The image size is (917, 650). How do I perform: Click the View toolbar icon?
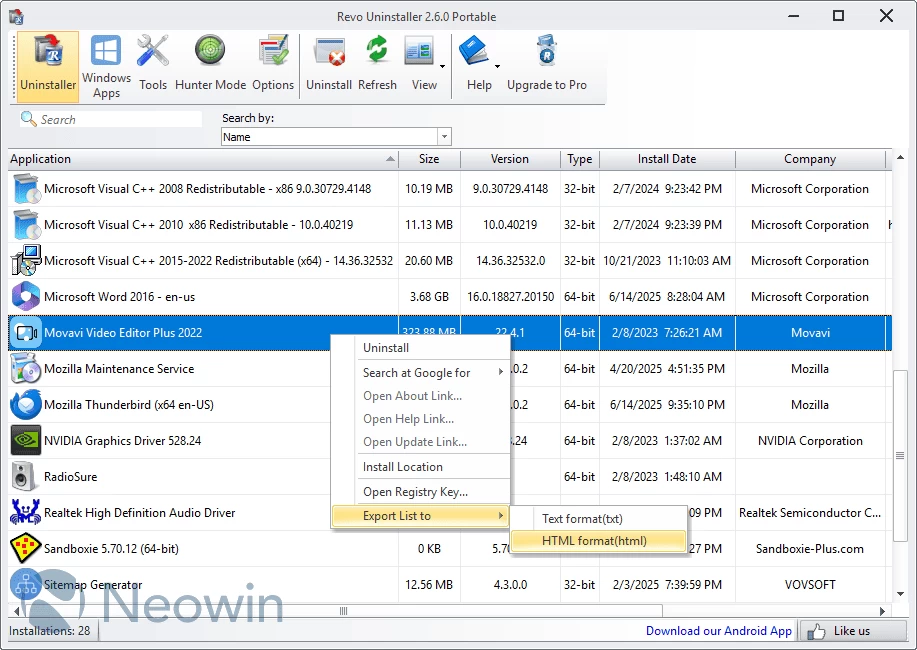[419, 50]
